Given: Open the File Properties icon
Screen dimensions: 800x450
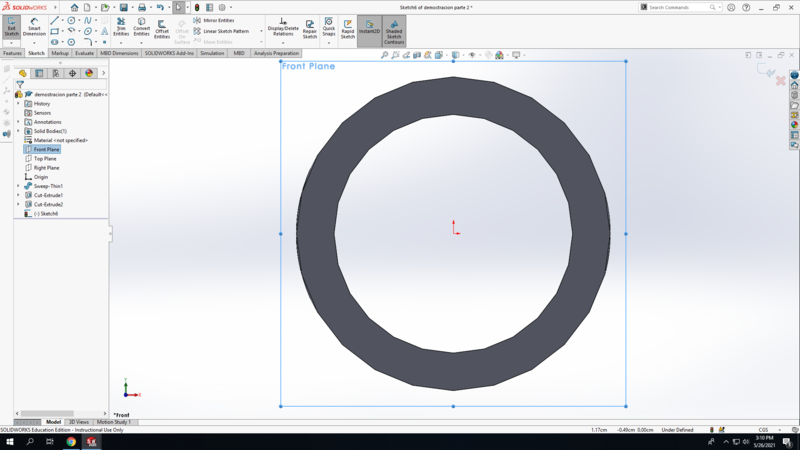Looking at the screenshot, I should (210, 8).
